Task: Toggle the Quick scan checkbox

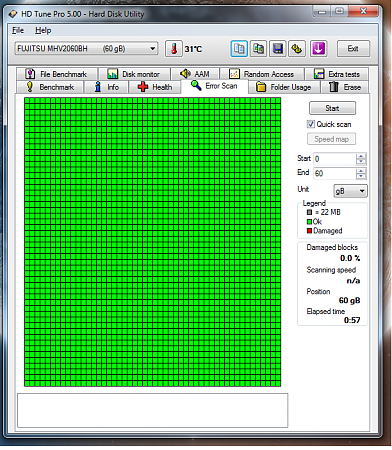Action: click(x=311, y=124)
